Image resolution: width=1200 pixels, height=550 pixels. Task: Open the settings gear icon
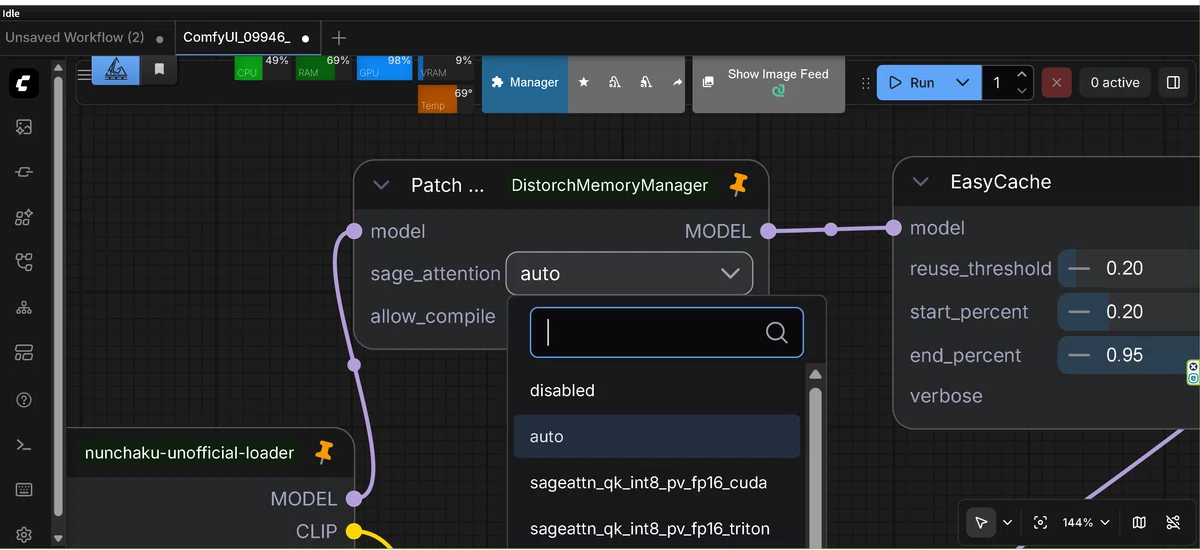pos(24,535)
